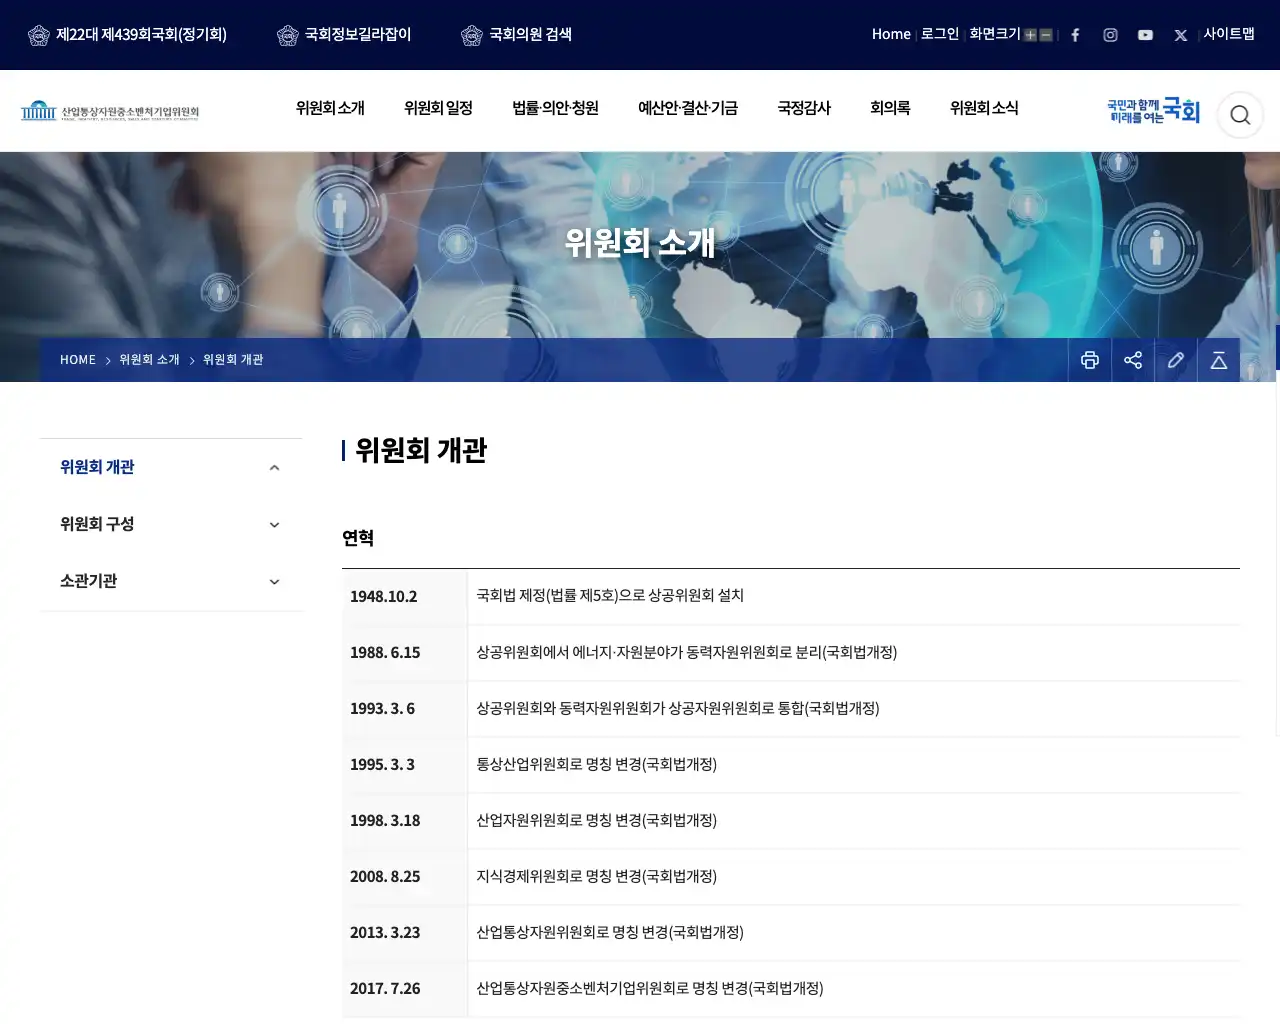
Task: Open the Facebook icon link
Action: 1075,35
